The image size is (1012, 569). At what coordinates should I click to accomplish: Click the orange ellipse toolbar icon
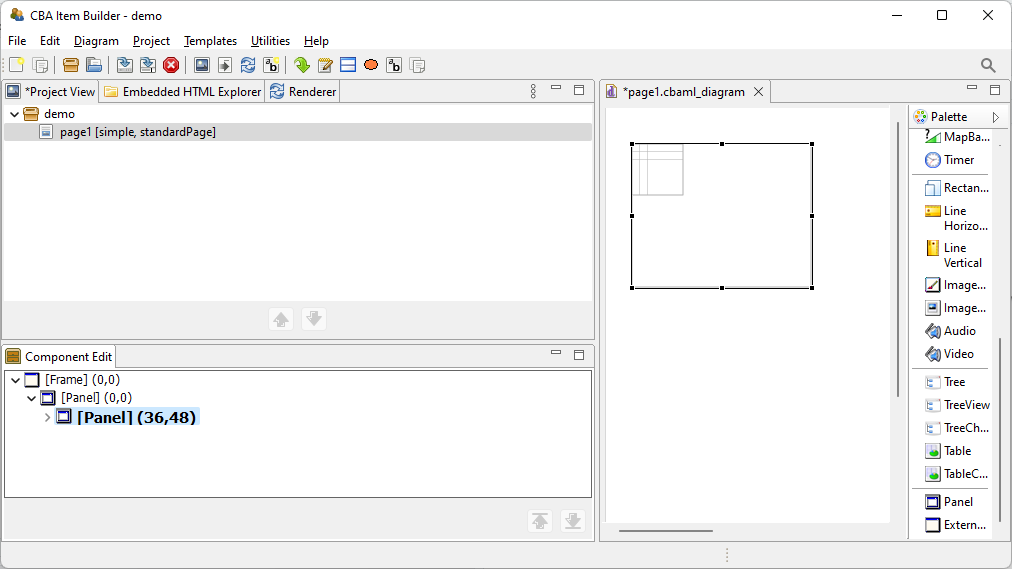[x=371, y=65]
